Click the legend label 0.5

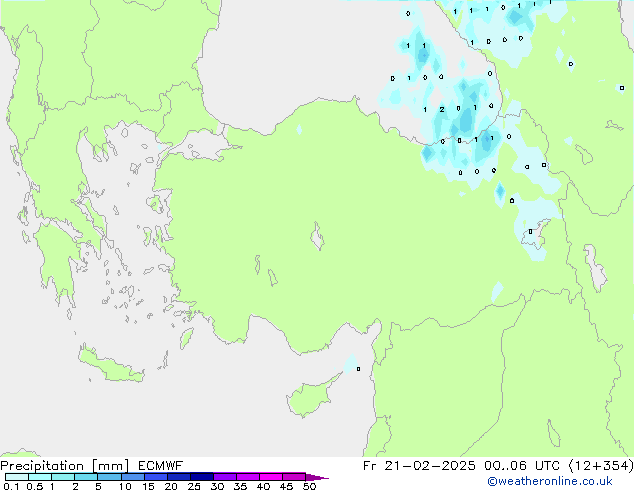[x=34, y=486]
